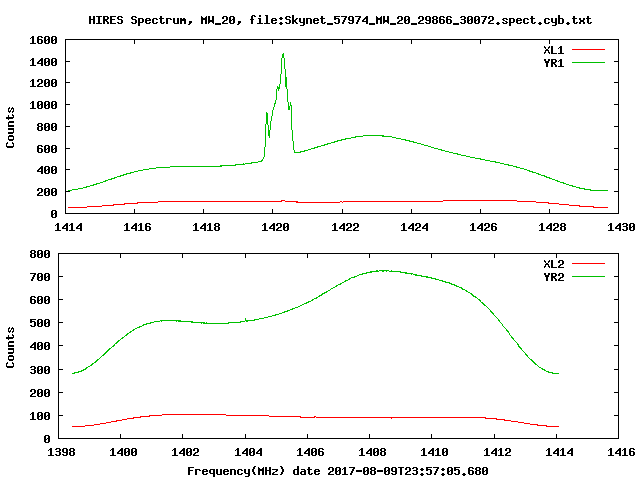Click the 300 tick label on bottom plot

click(x=40, y=370)
